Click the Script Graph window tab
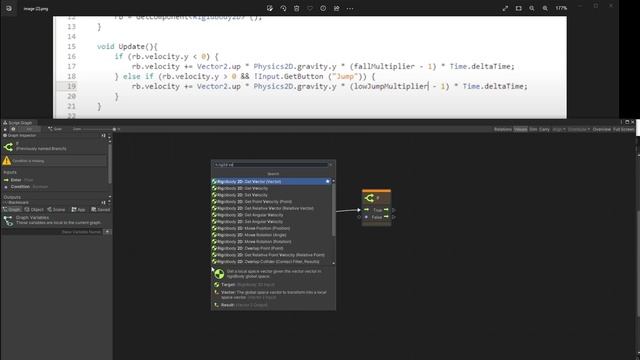The width and height of the screenshot is (640, 360). coord(18,122)
